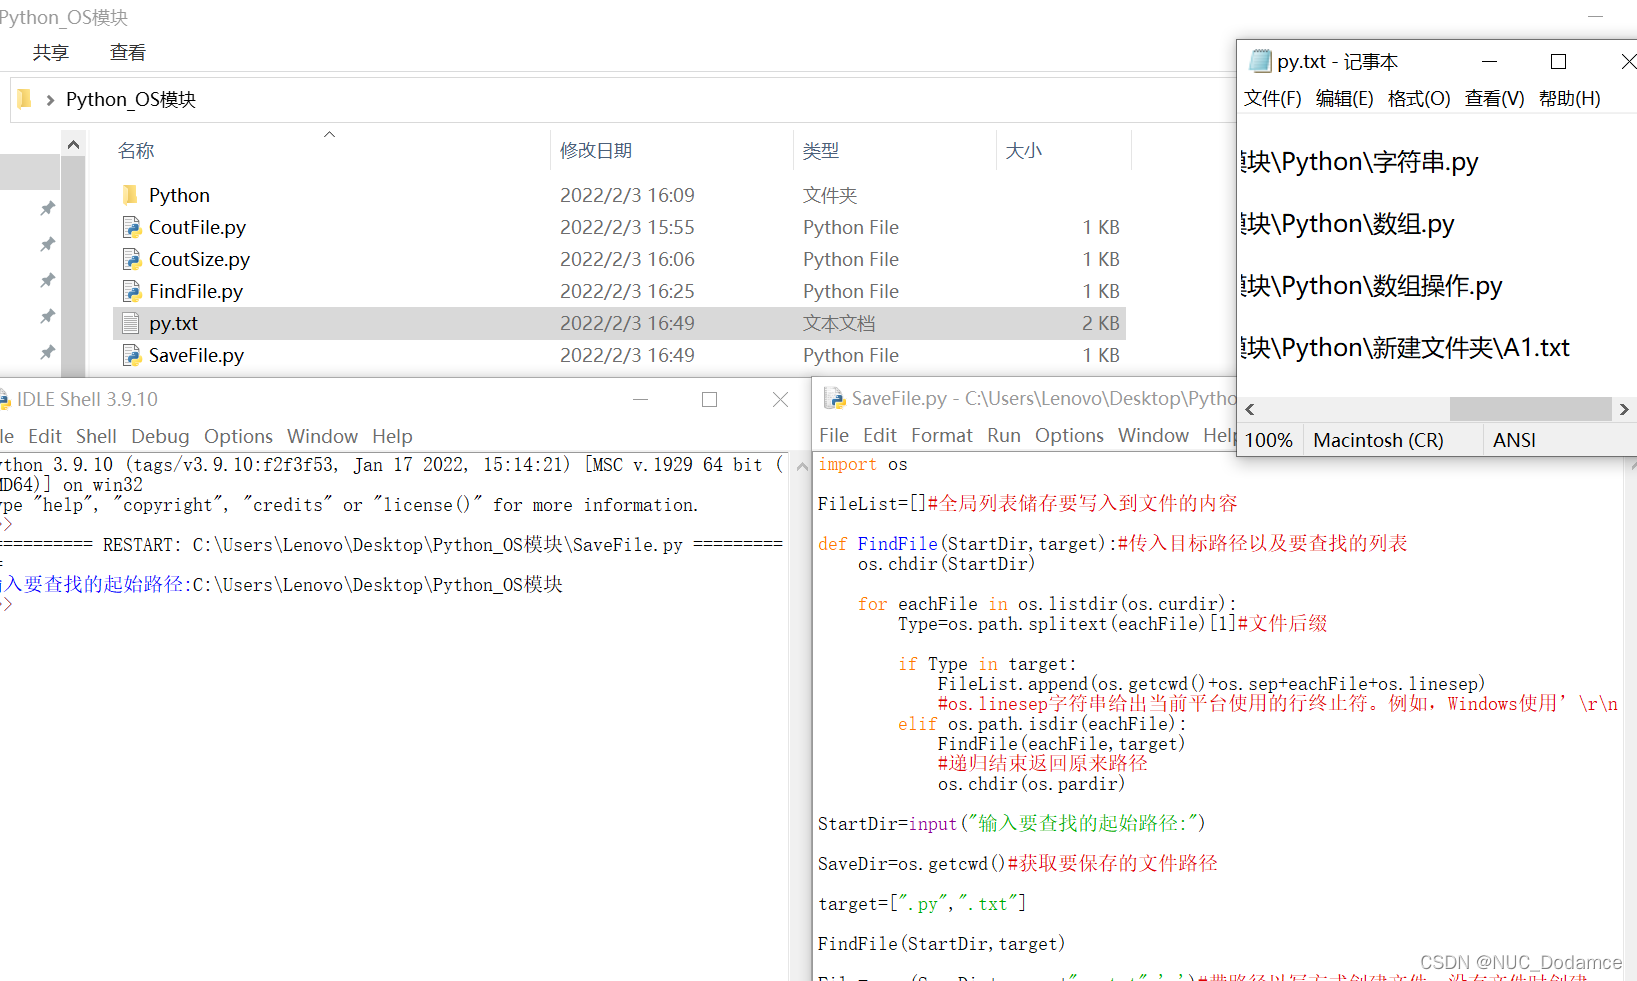Click Macintosh (CR) in Notepad status bar
The image size is (1637, 981).
[x=1378, y=440]
